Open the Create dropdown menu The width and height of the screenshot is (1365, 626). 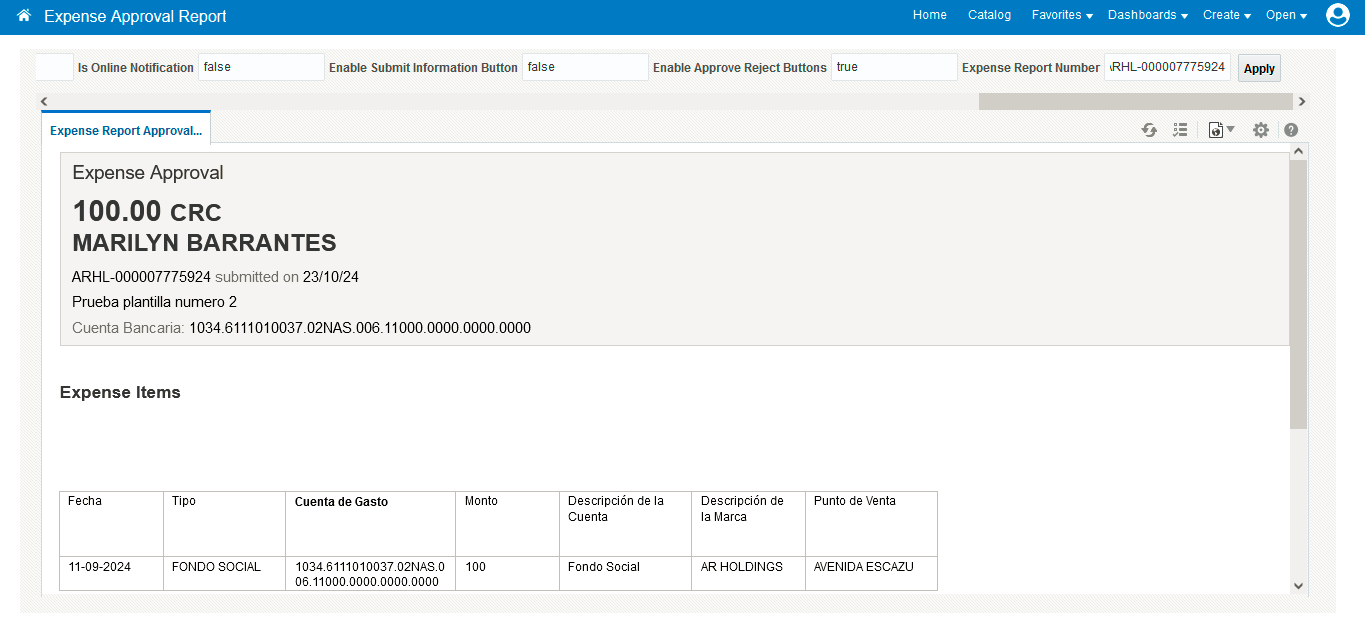pos(1226,15)
